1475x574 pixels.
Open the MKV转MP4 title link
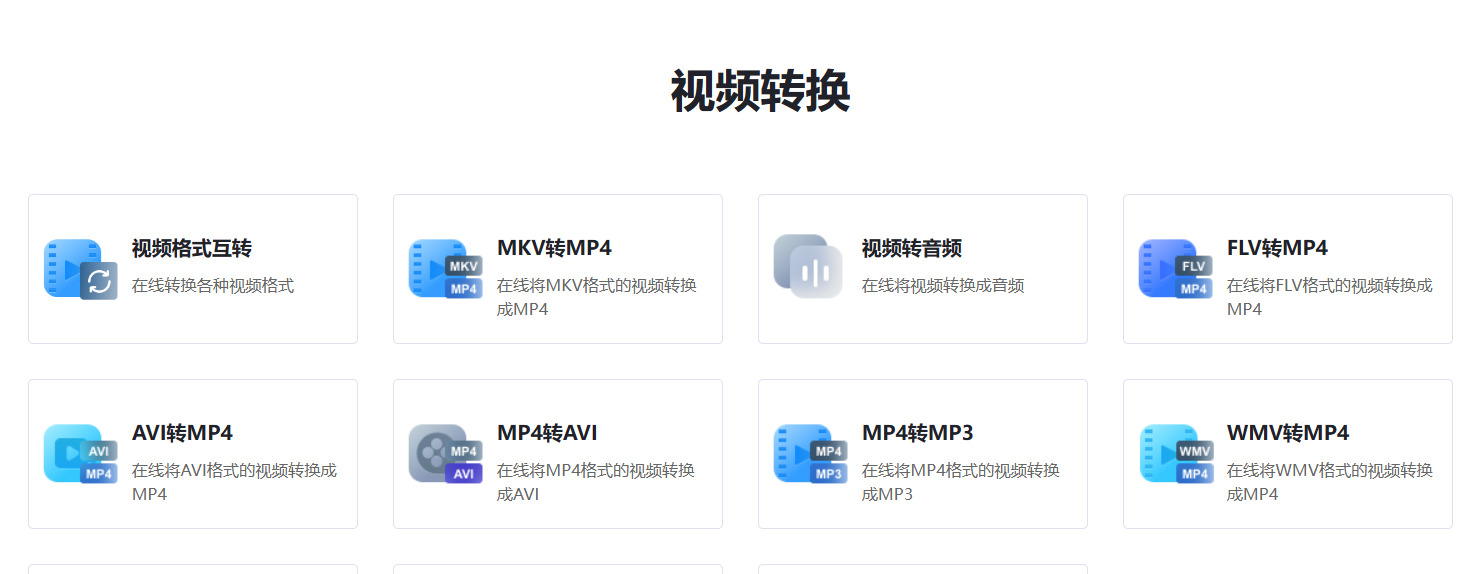[x=554, y=248]
